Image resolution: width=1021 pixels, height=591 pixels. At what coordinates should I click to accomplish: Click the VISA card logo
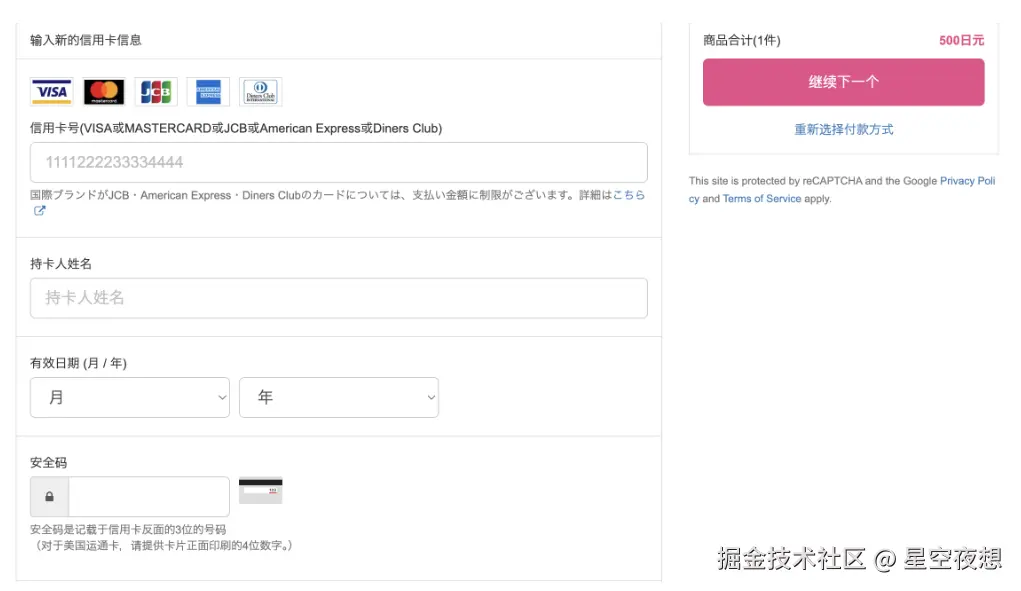tap(52, 92)
